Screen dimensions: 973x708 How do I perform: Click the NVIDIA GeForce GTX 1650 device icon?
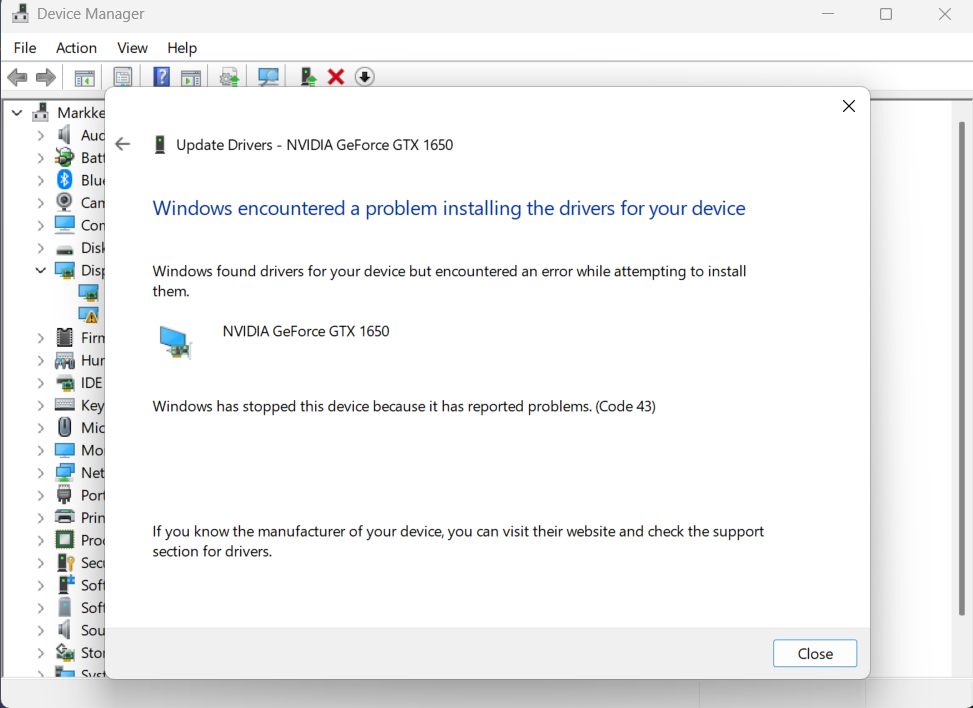(175, 342)
